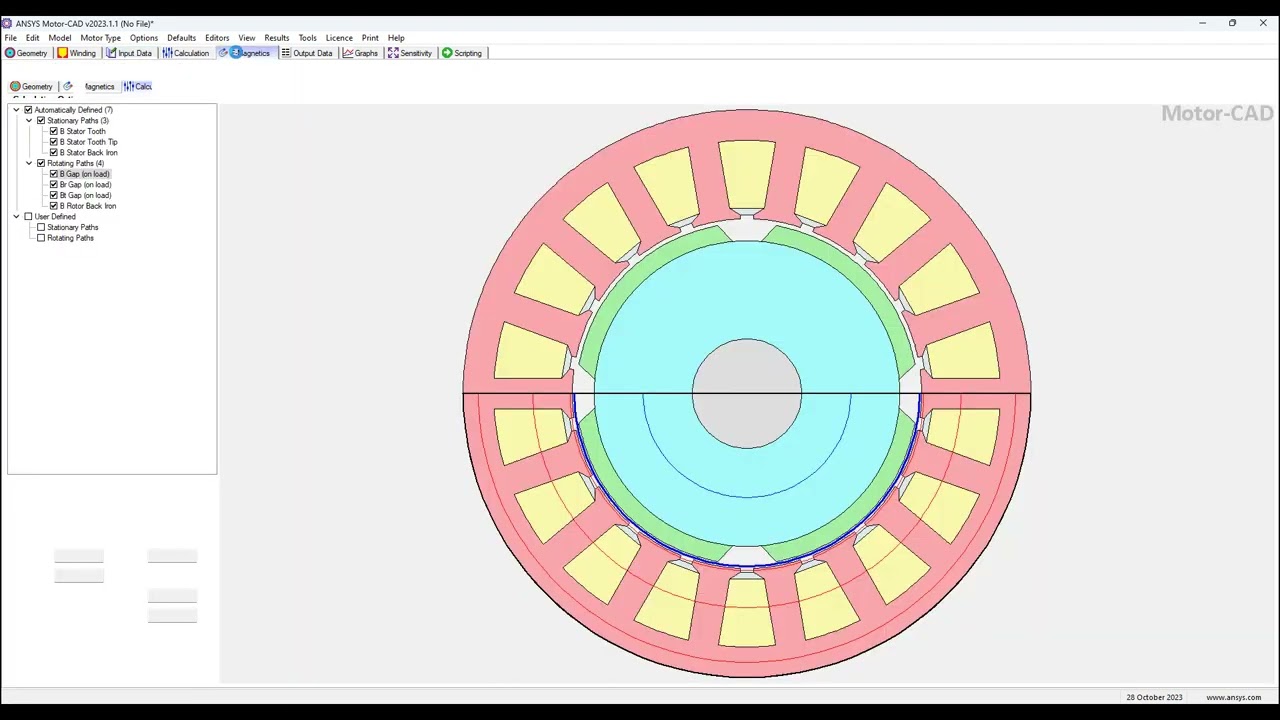The height and width of the screenshot is (720, 1280).
Task: Open the Edit menu
Action: (33, 38)
